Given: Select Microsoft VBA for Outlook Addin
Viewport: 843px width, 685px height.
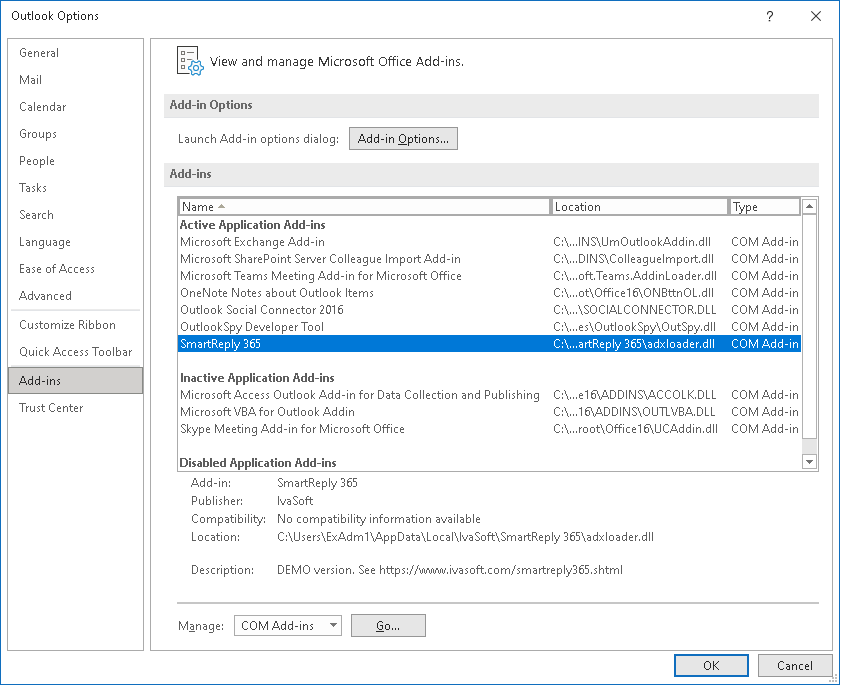Looking at the screenshot, I should tap(400, 411).
